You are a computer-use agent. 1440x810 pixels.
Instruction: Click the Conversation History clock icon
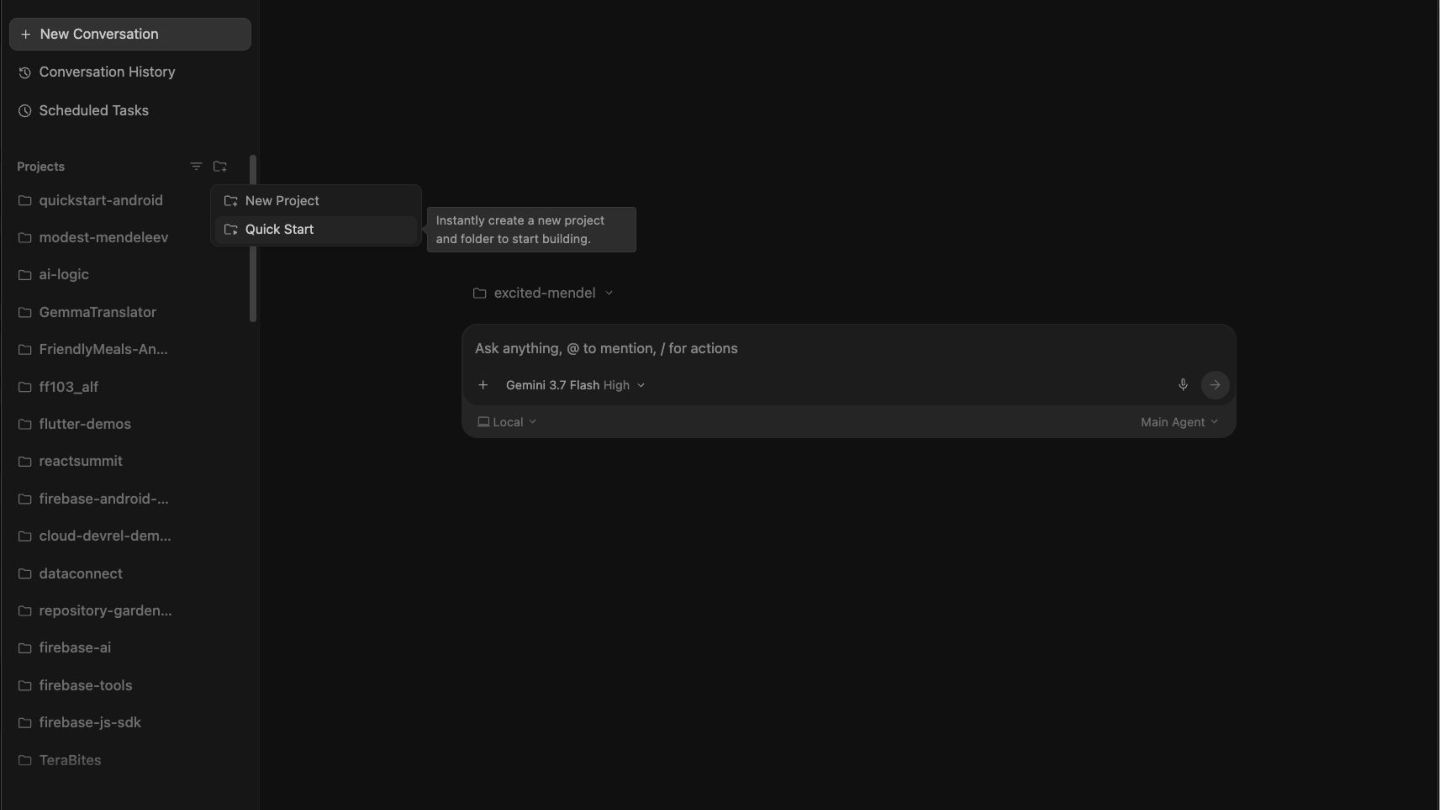[25, 73]
